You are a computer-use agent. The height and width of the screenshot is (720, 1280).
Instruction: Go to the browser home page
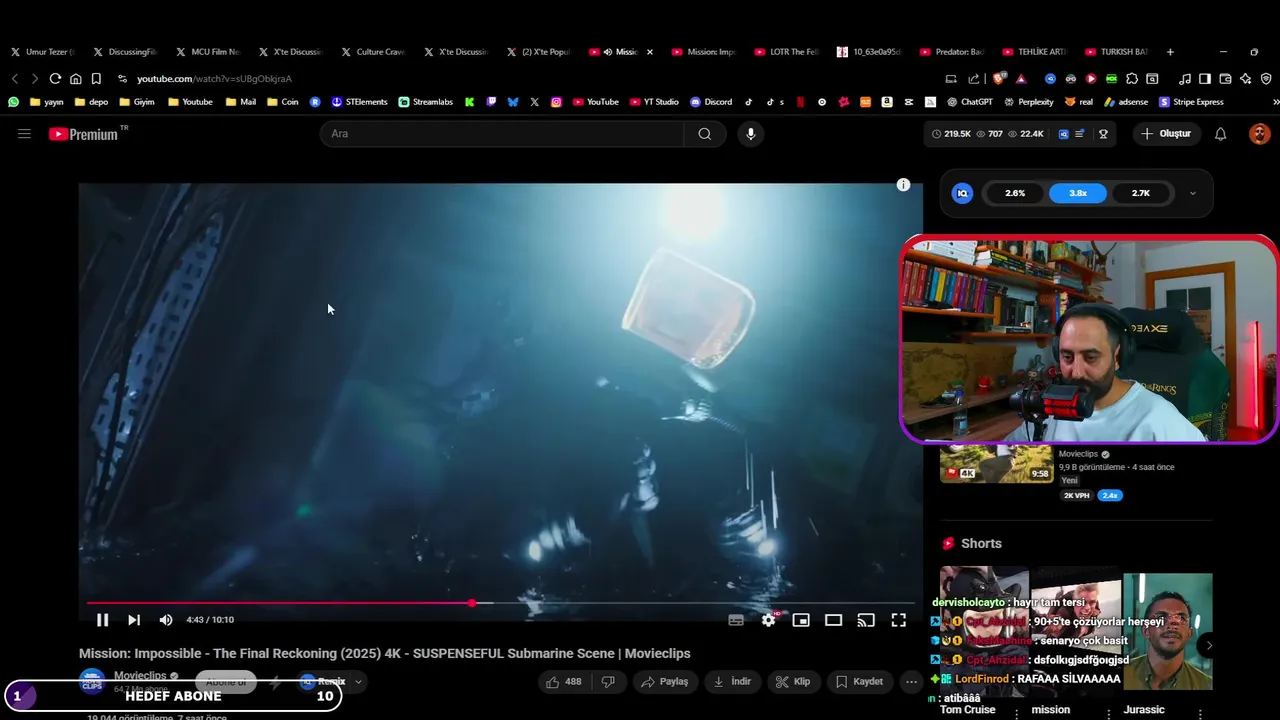[75, 78]
